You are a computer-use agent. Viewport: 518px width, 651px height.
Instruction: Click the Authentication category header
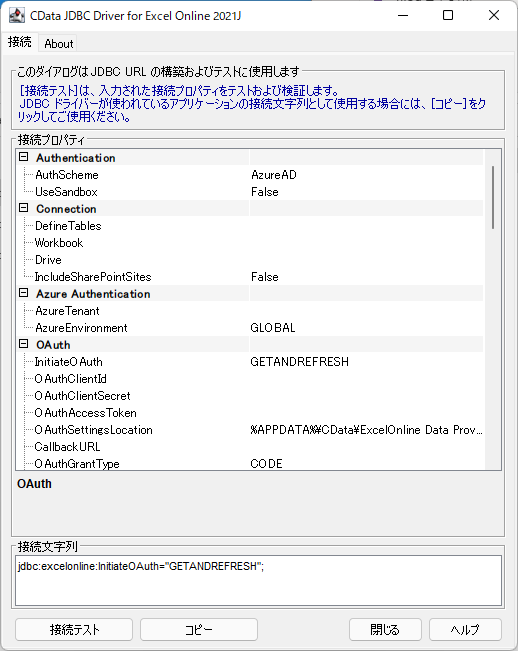76,158
